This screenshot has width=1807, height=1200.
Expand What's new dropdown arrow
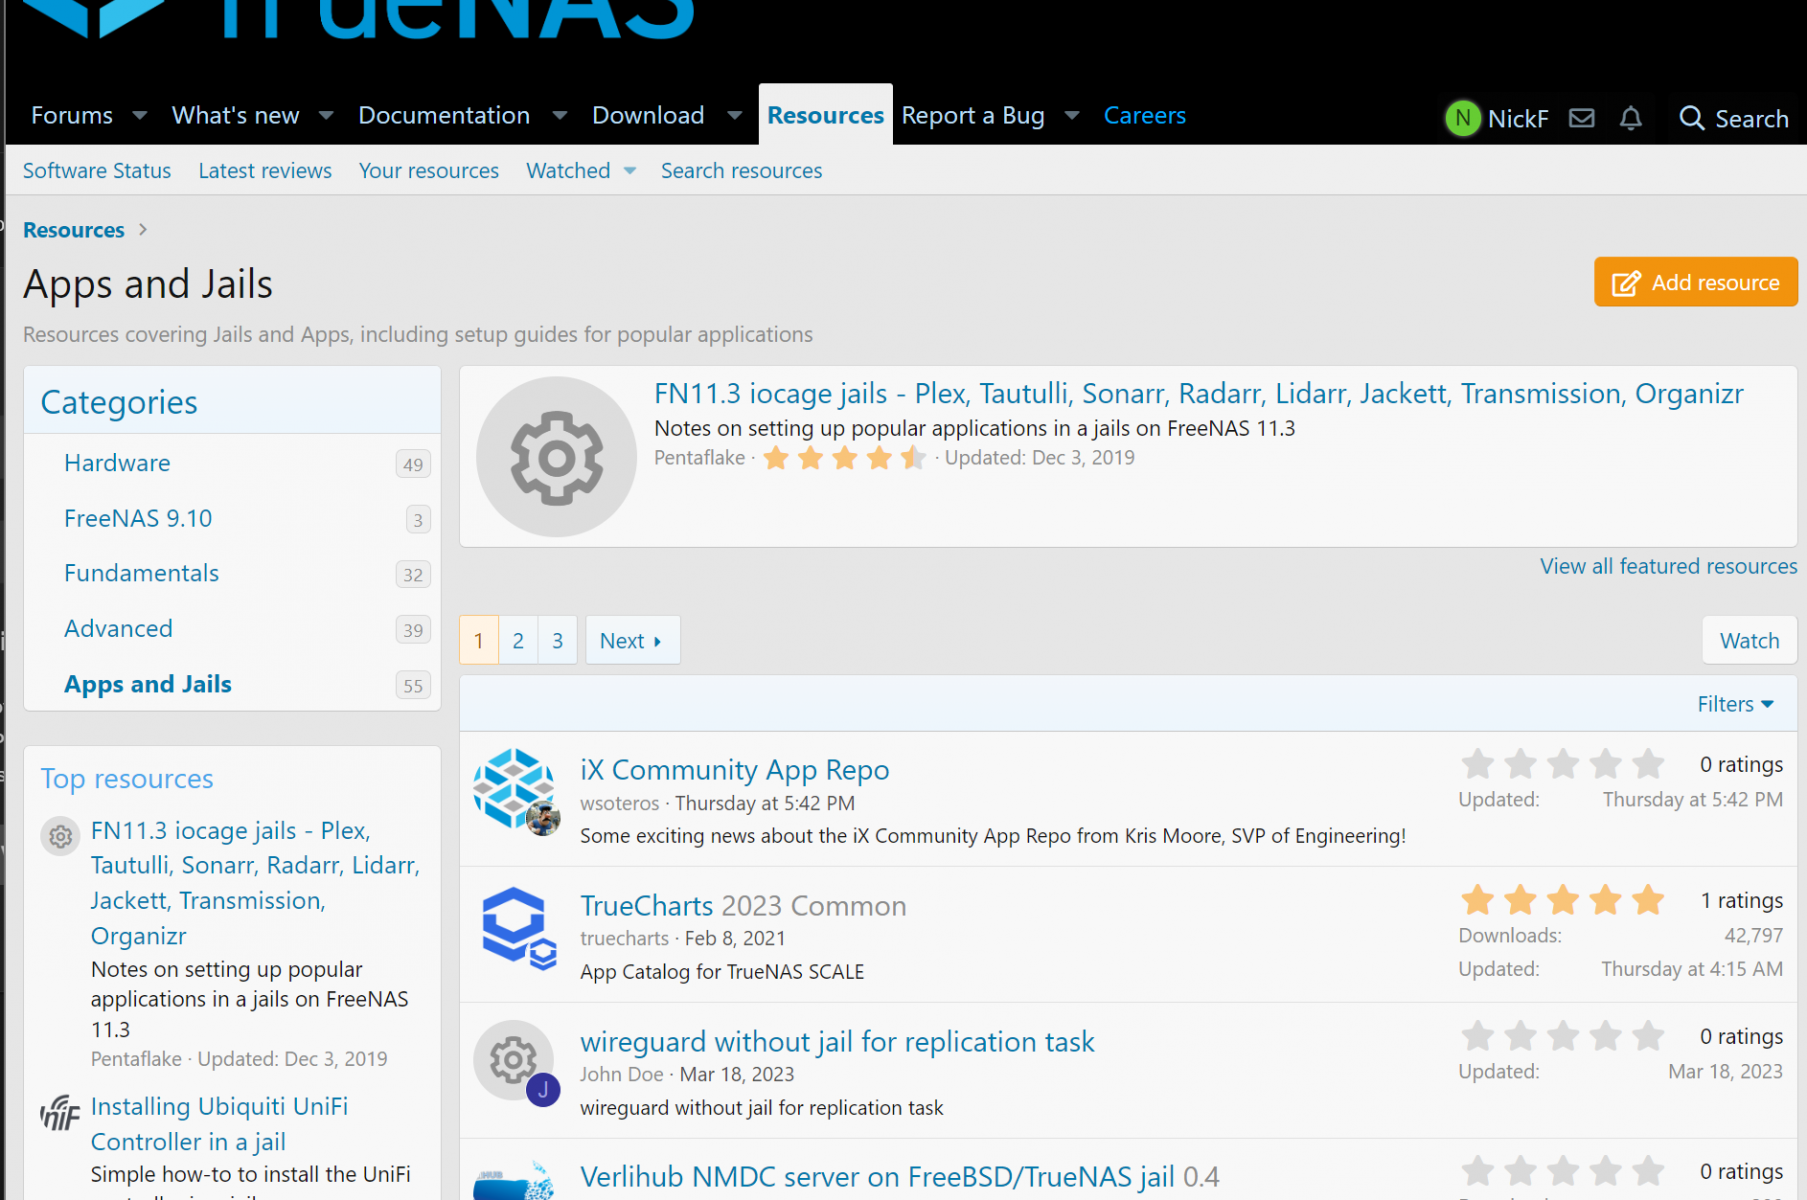pyautogui.click(x=326, y=116)
